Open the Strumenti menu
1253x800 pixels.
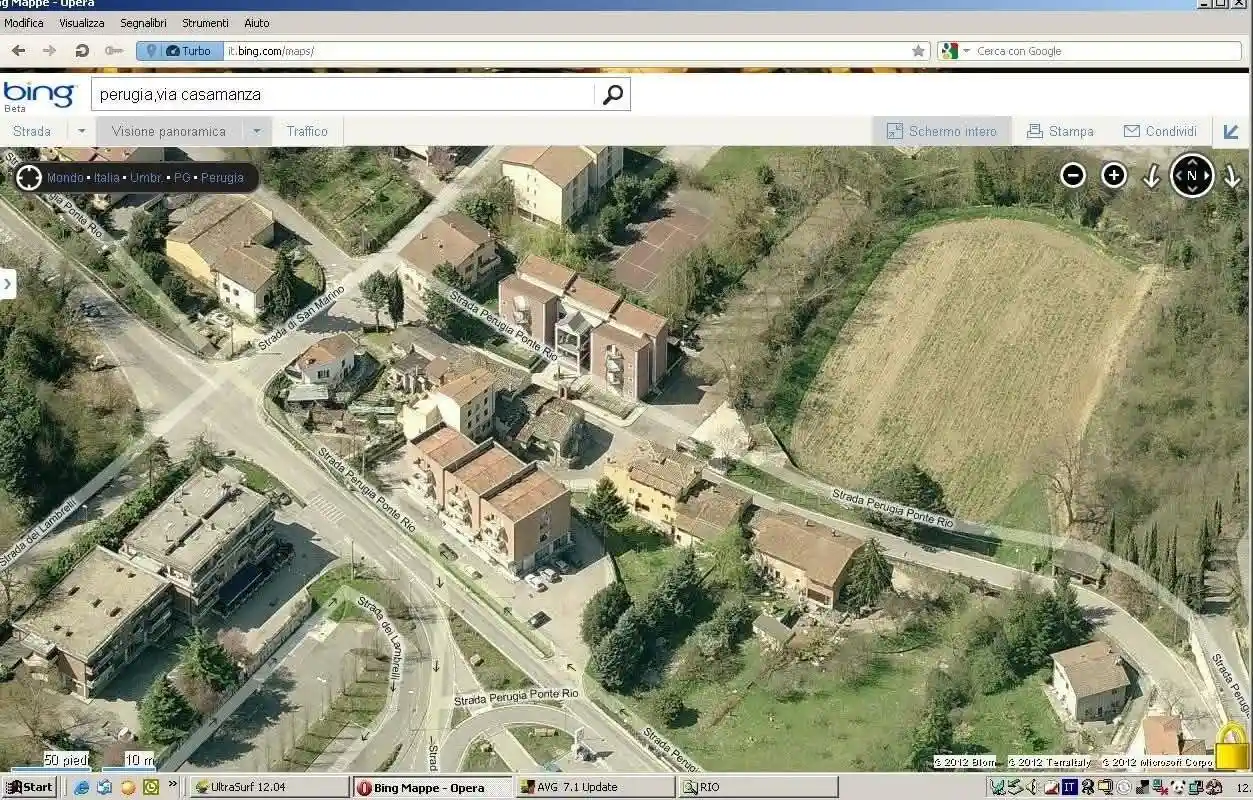(x=205, y=23)
